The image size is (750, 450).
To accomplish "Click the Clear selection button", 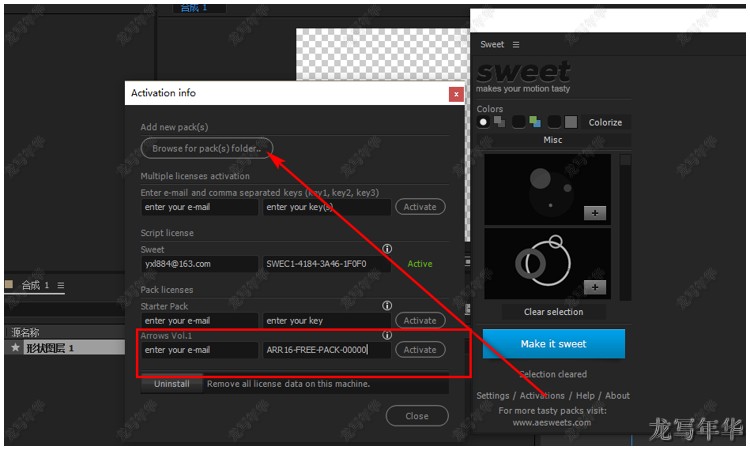I will tap(553, 312).
